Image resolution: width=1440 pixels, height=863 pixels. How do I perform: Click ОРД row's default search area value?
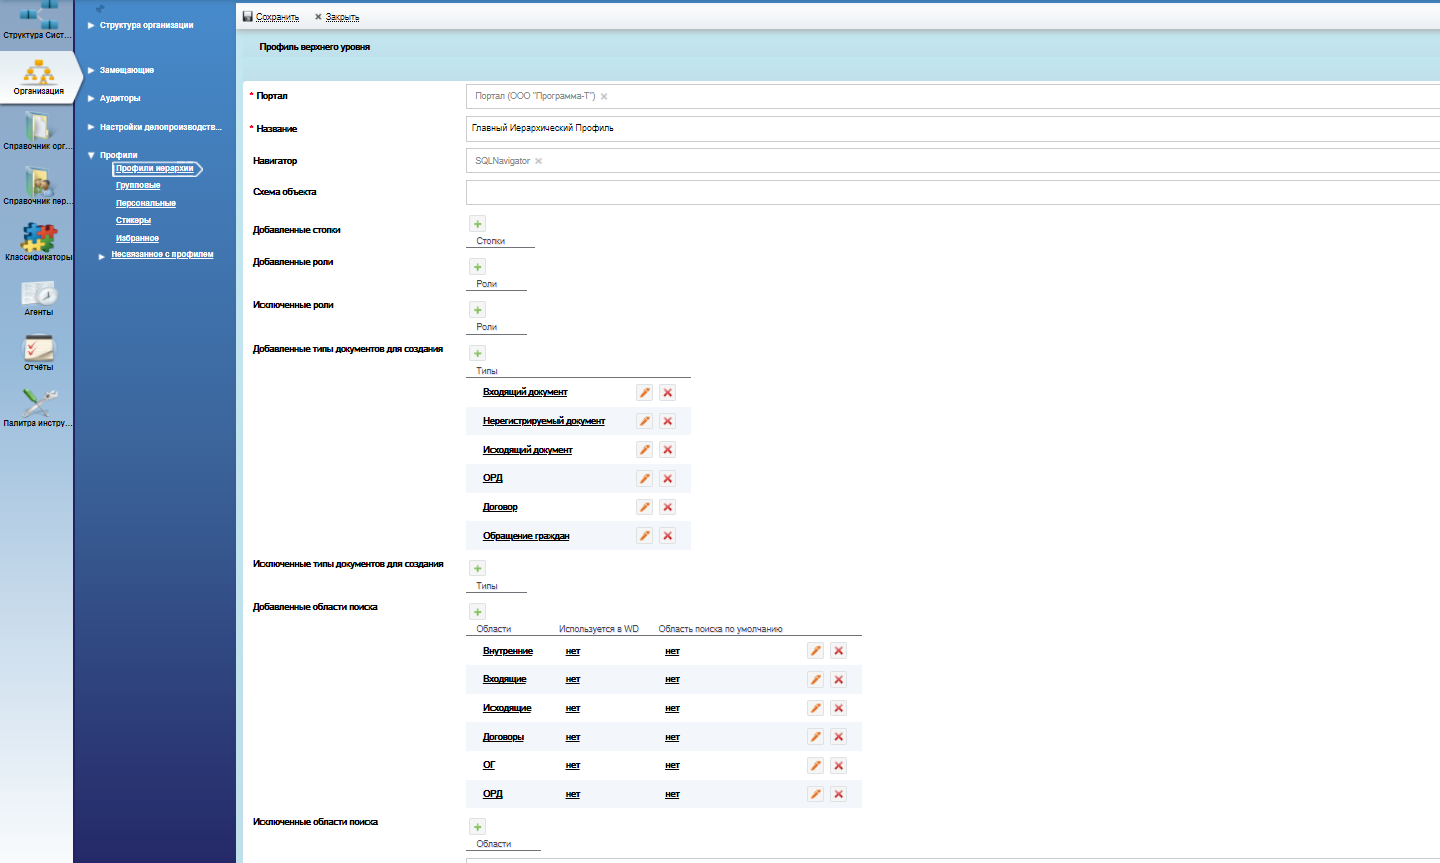[672, 794]
